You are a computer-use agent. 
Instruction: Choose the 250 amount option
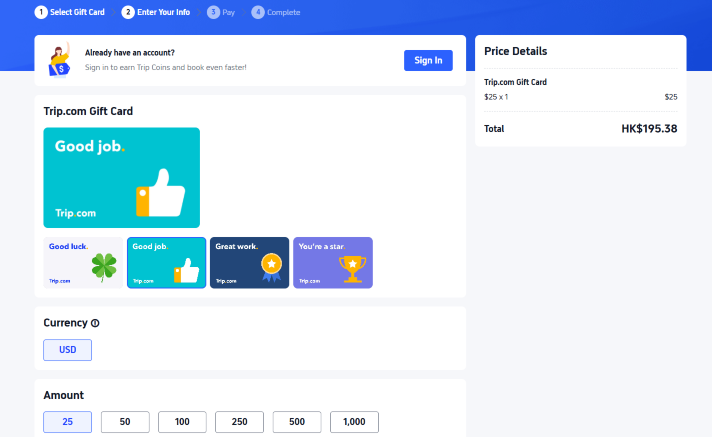(x=239, y=422)
